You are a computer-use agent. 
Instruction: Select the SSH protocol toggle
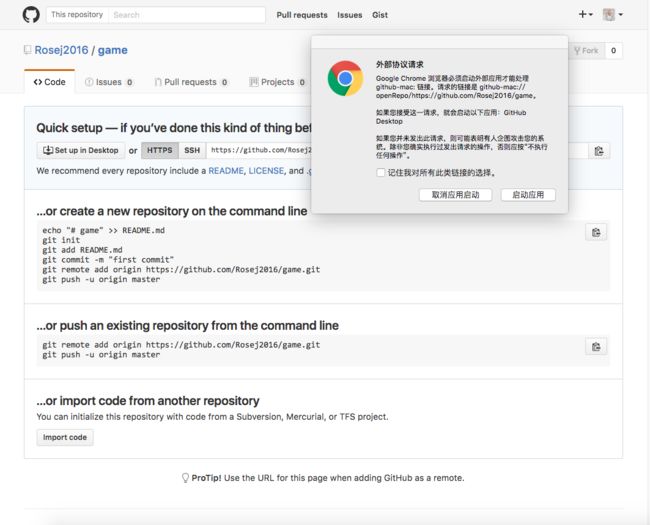[192, 151]
